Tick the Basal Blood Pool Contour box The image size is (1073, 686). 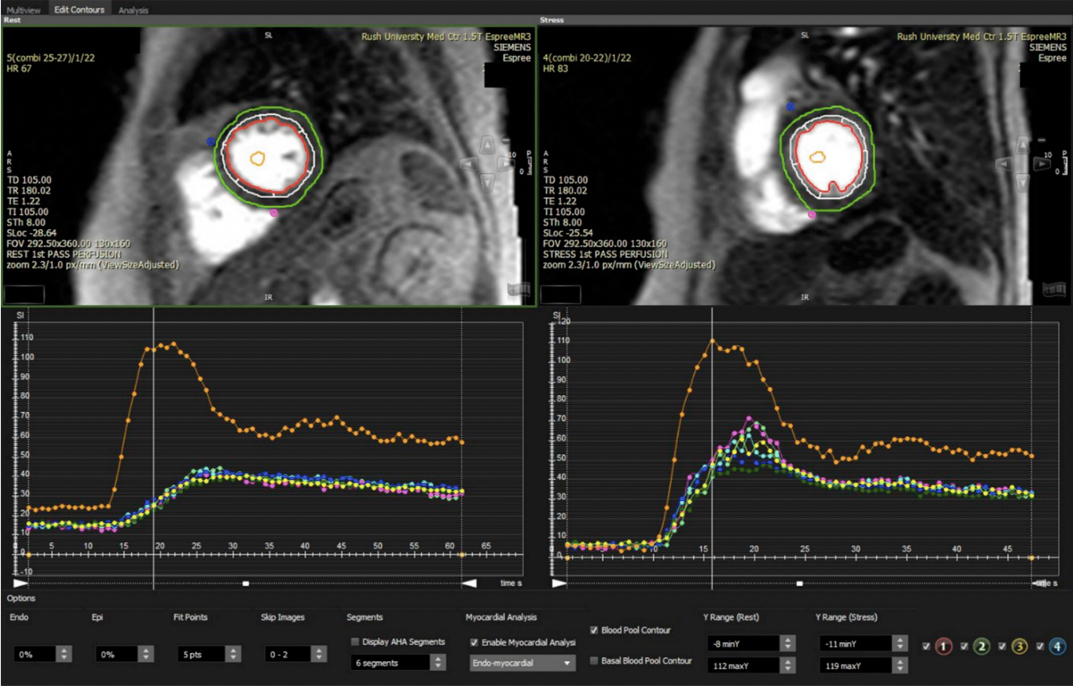tap(594, 661)
